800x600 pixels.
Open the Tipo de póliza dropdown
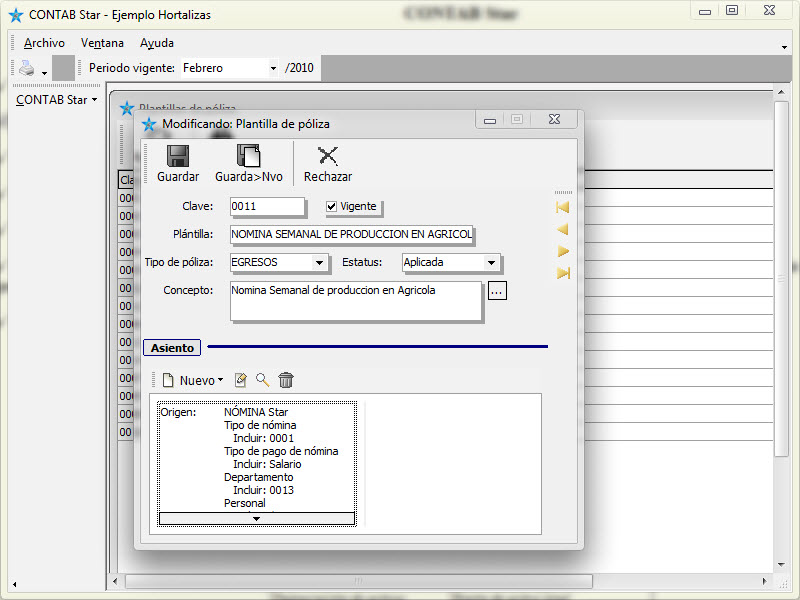click(319, 263)
